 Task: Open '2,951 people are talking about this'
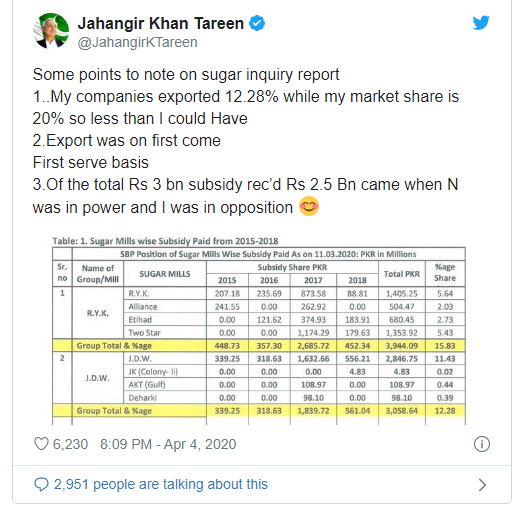coord(161,484)
